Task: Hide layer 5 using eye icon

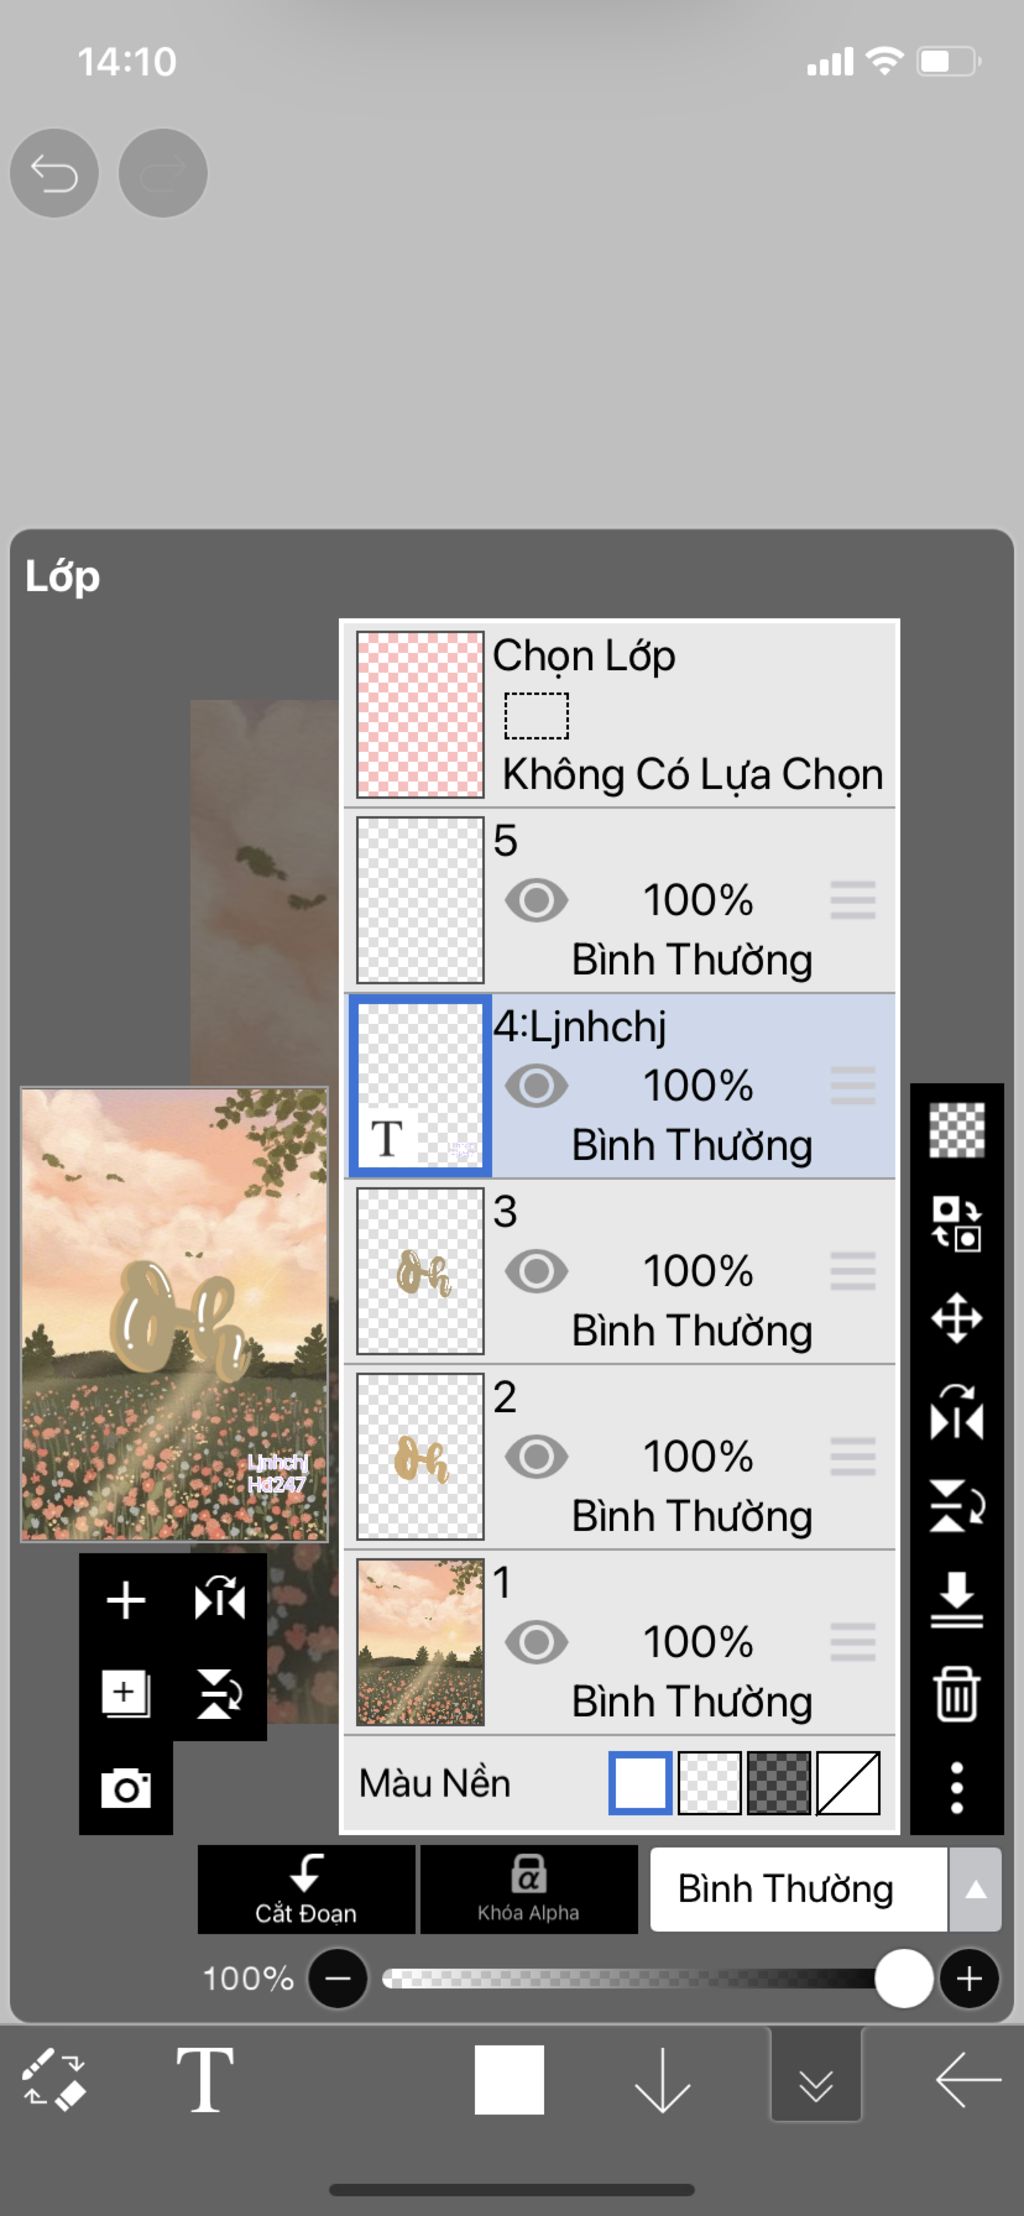Action: click(537, 900)
